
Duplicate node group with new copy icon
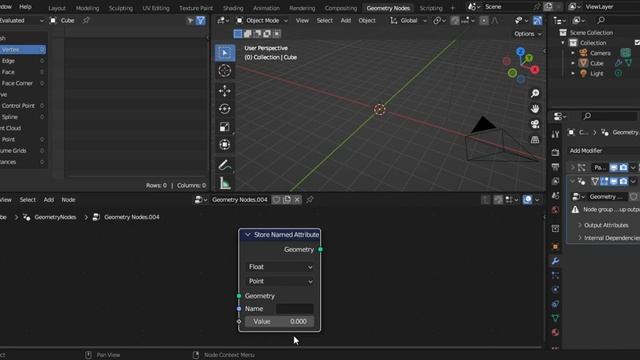pyautogui.click(x=287, y=200)
